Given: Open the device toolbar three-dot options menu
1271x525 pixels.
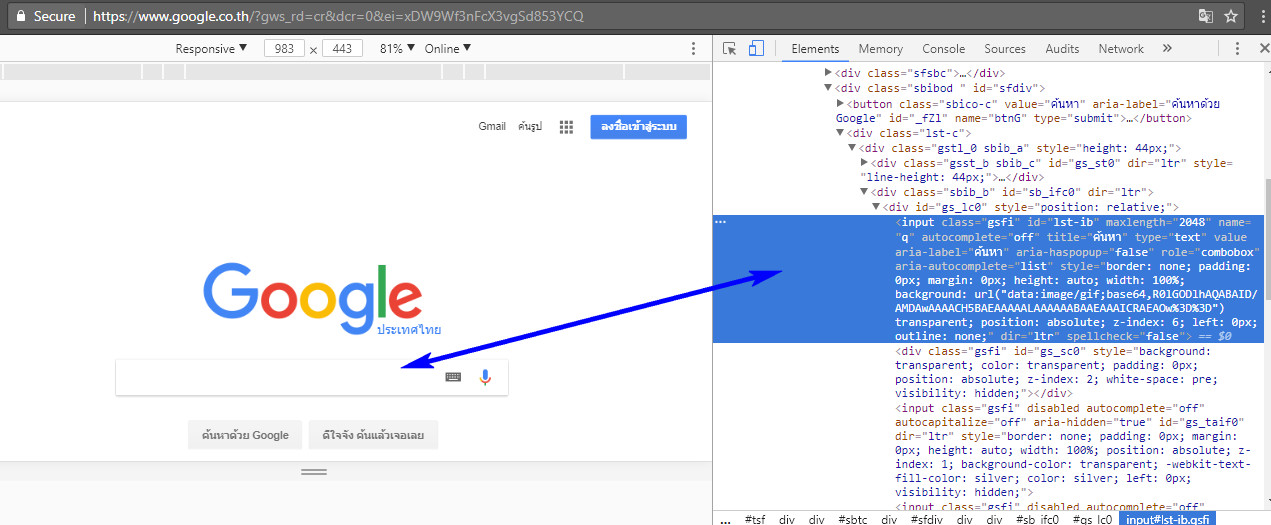Looking at the screenshot, I should pyautogui.click(x=694, y=48).
